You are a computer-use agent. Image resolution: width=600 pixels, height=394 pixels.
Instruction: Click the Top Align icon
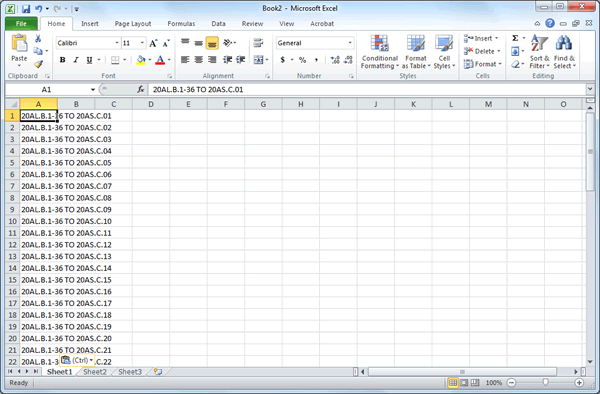tap(185, 42)
